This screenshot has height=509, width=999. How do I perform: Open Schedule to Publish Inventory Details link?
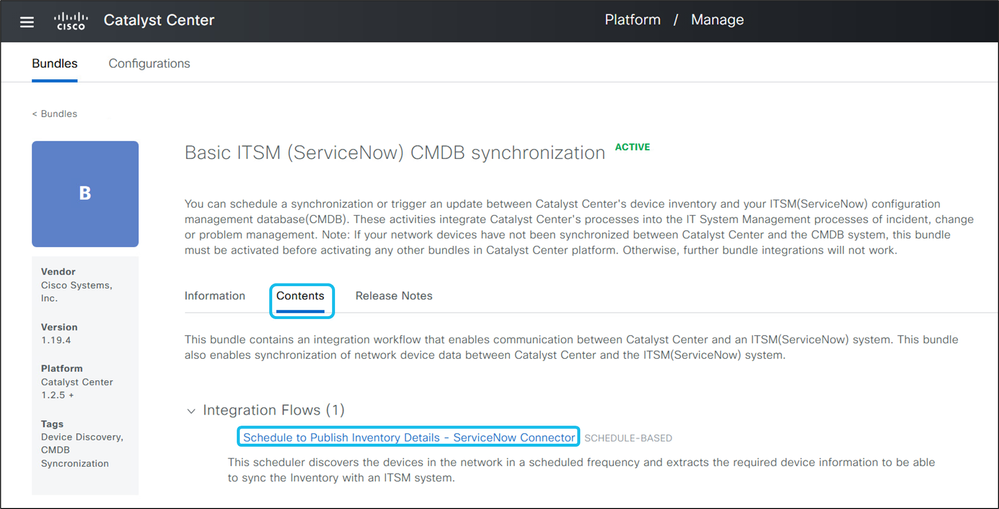(409, 437)
